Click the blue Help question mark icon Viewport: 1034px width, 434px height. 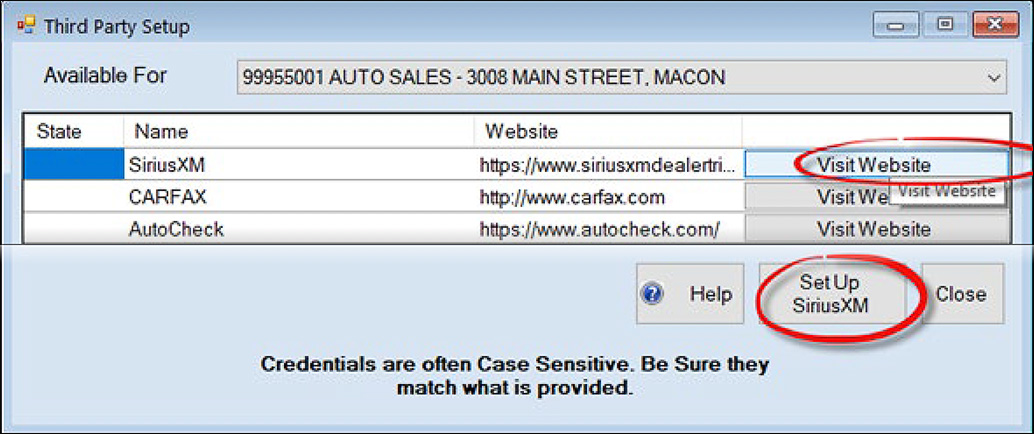click(652, 294)
